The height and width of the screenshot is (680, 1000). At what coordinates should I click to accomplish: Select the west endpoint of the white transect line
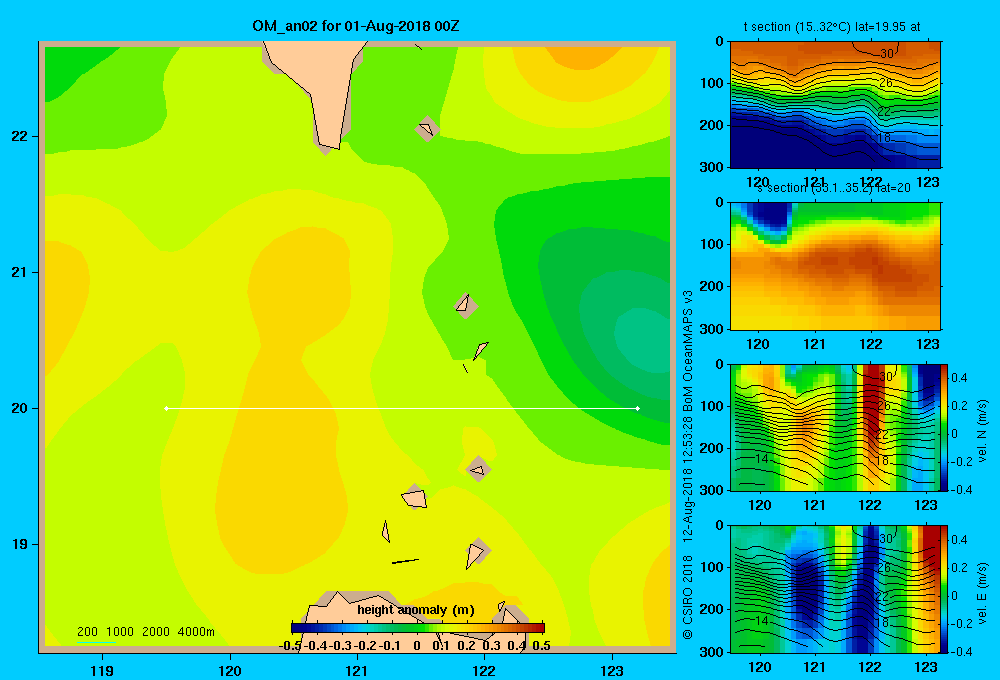pyautogui.click(x=166, y=408)
